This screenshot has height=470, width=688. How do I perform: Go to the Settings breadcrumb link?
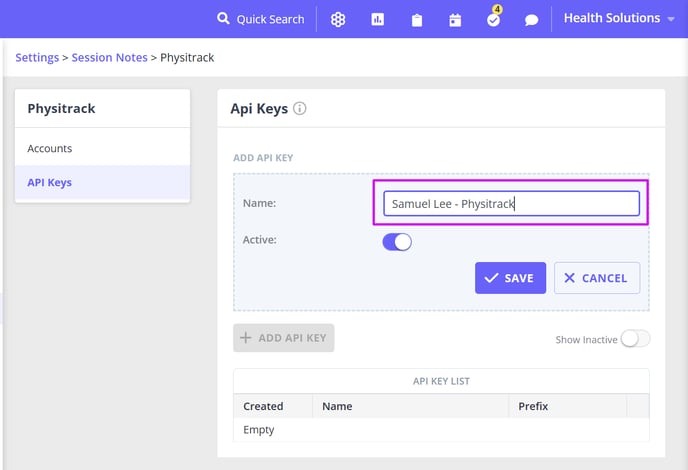(x=37, y=57)
